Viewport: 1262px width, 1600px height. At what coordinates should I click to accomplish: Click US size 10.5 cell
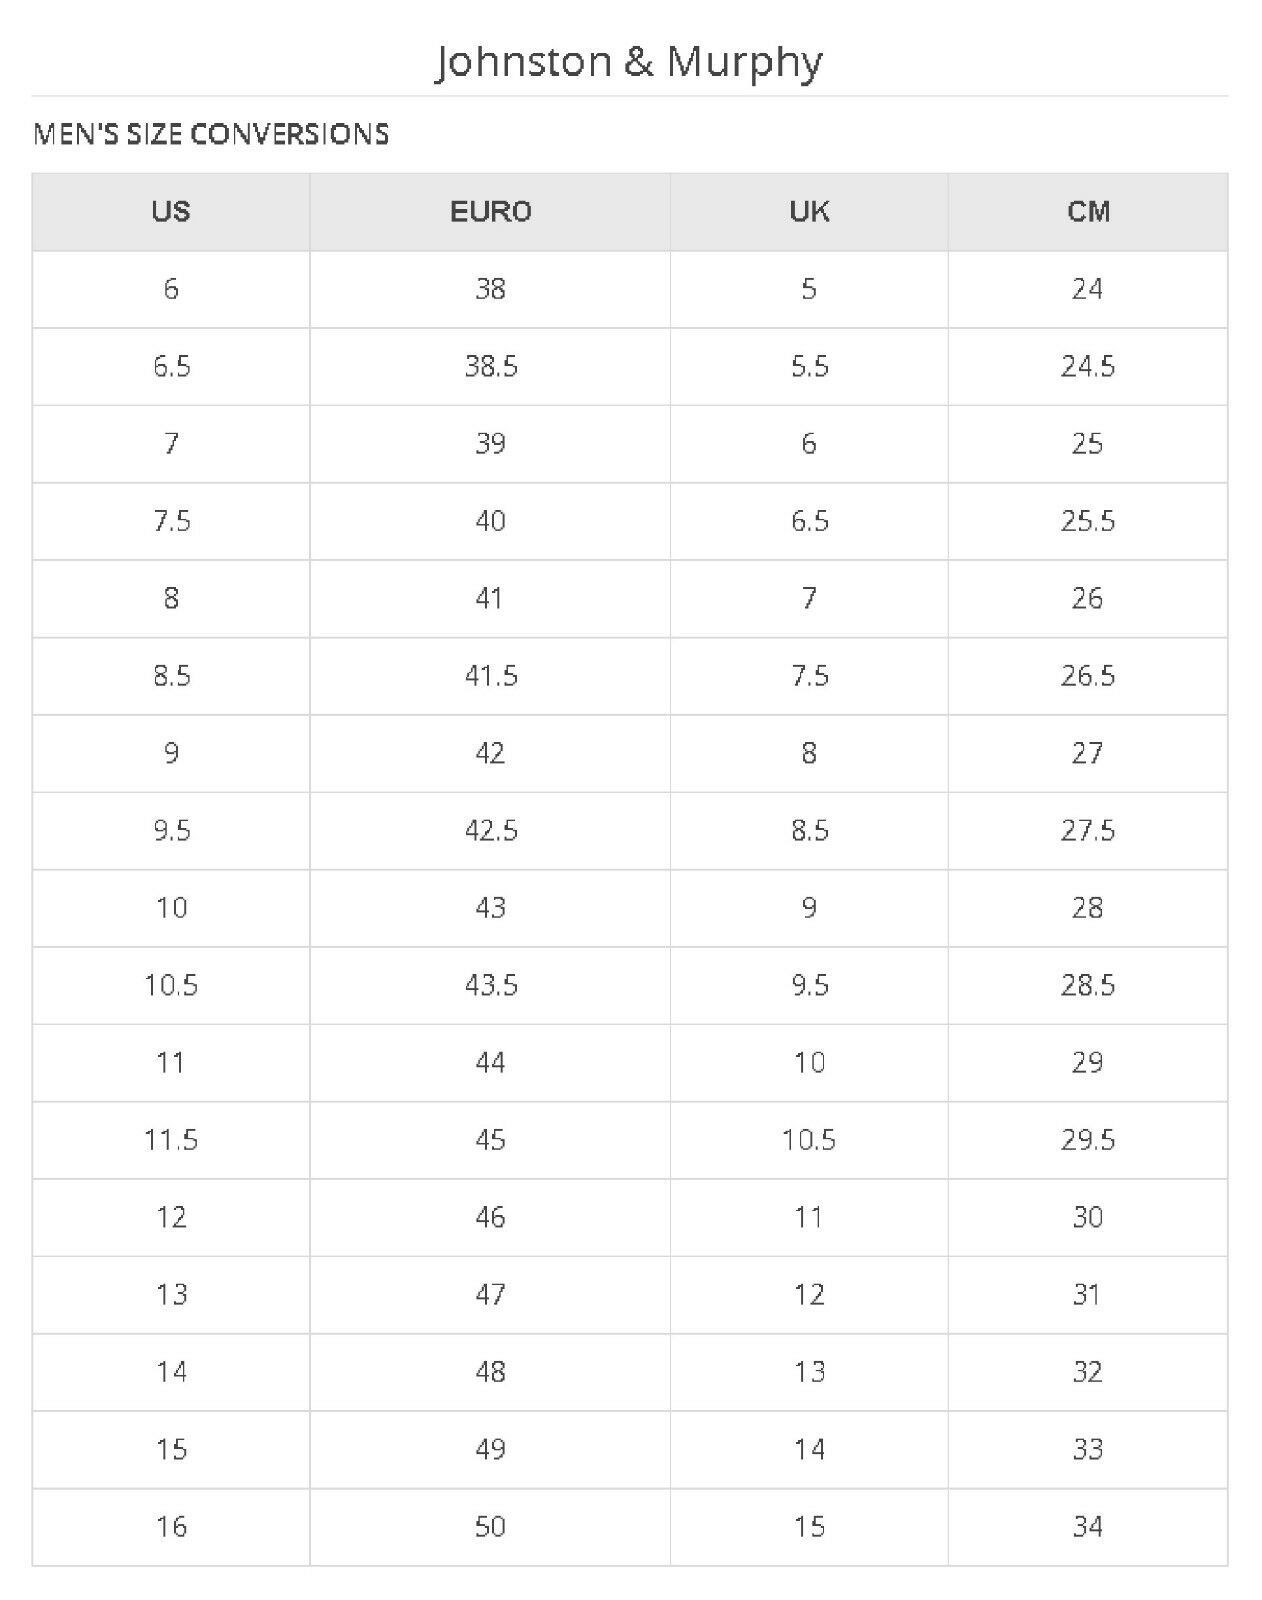(x=171, y=985)
